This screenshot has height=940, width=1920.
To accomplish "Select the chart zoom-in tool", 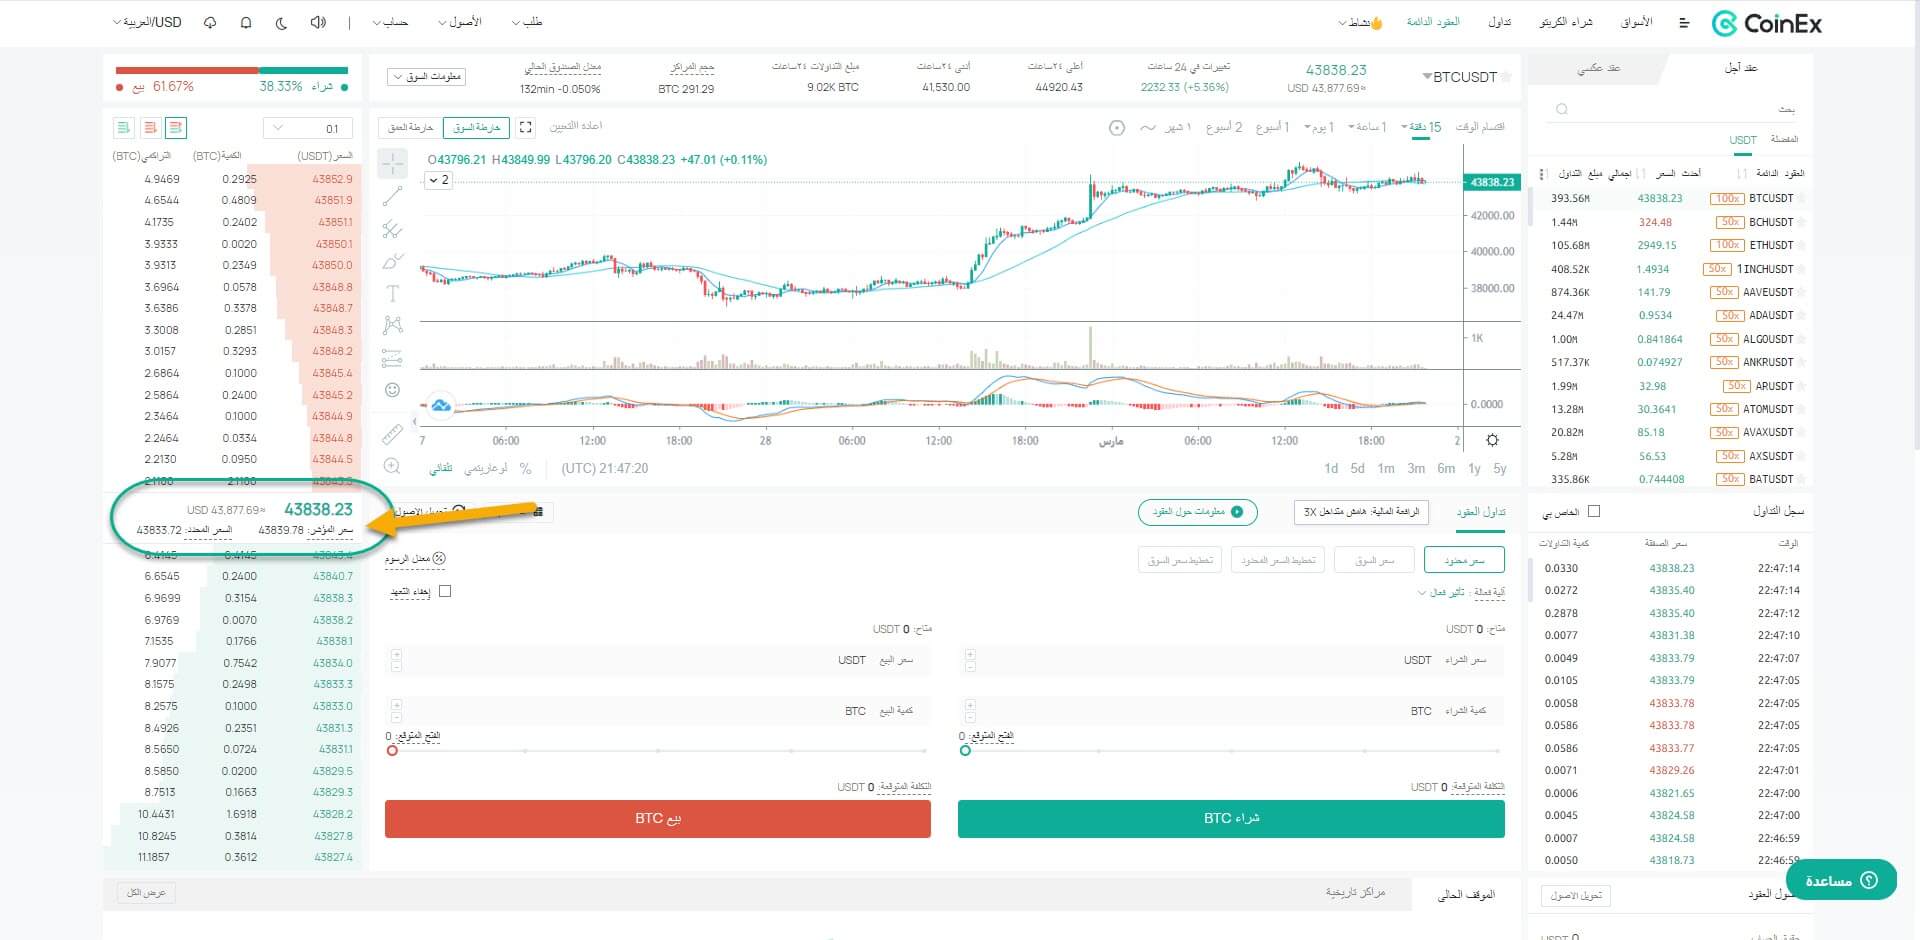I will (x=392, y=466).
